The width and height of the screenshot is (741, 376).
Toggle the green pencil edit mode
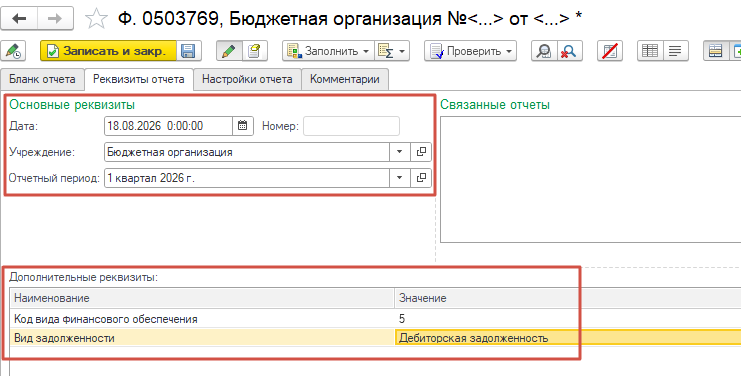[x=229, y=51]
